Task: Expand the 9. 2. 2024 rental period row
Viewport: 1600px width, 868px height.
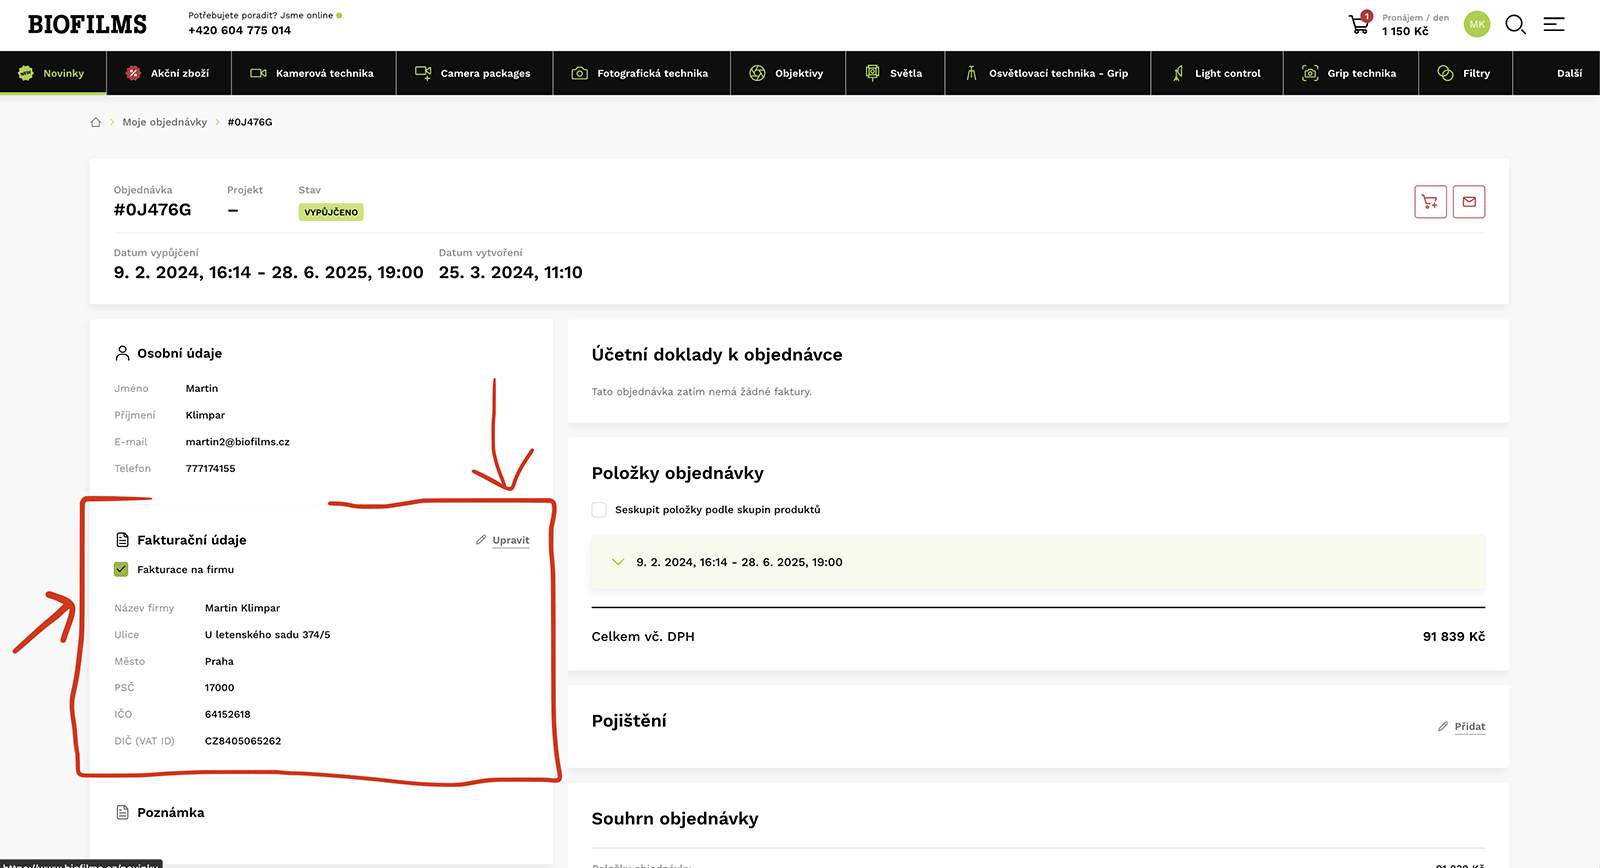Action: coord(1038,562)
